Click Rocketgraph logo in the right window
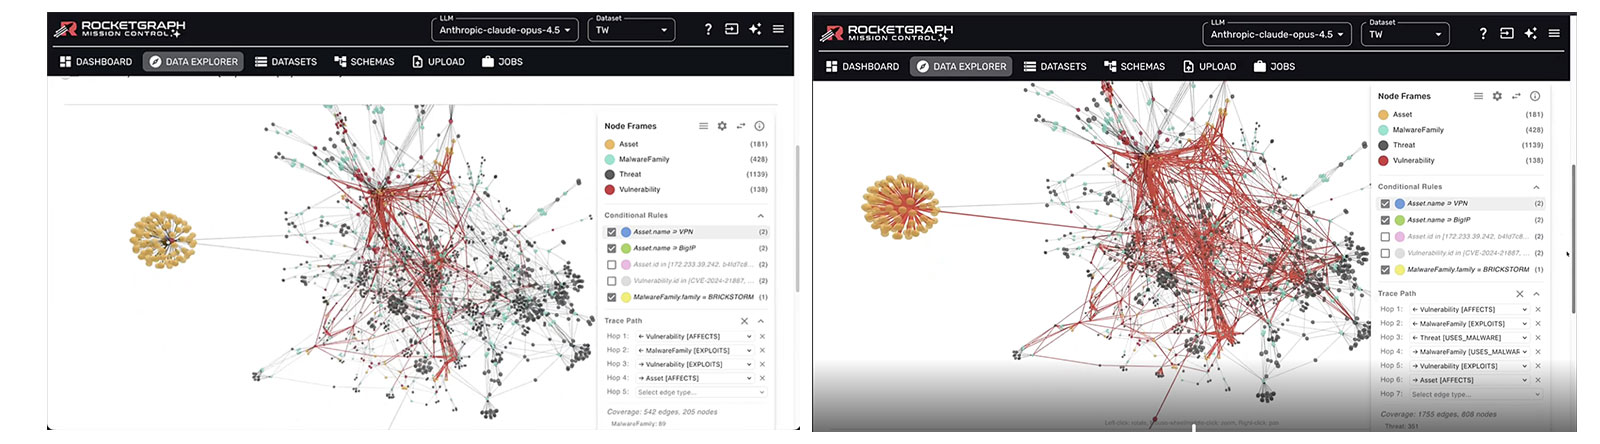The width and height of the screenshot is (1600, 444). pyautogui.click(x=886, y=33)
